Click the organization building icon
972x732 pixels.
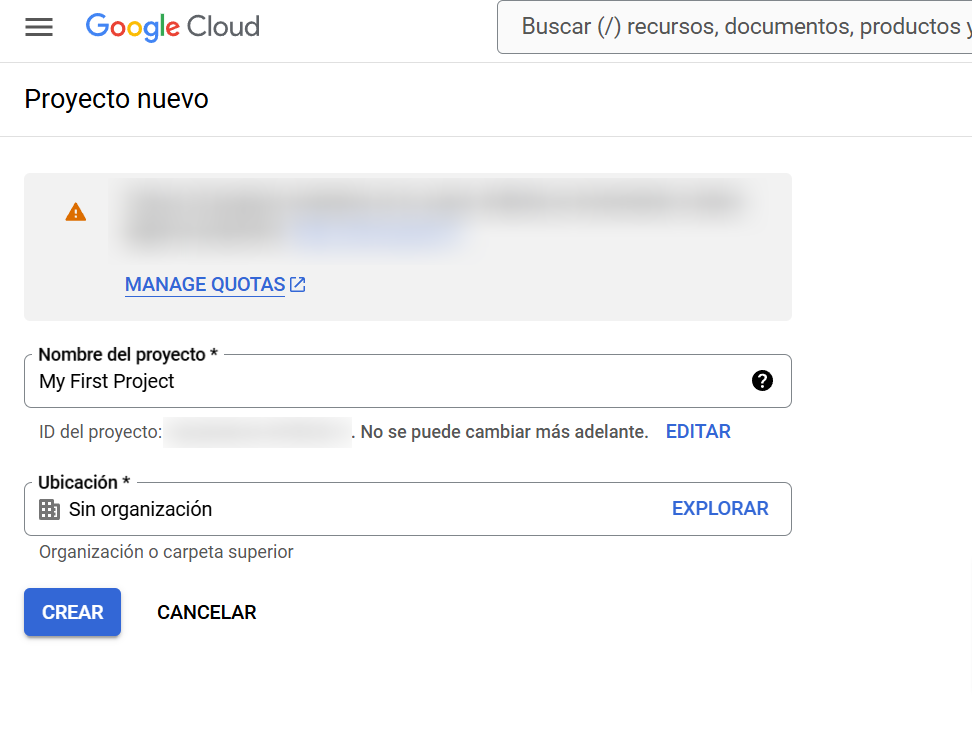[49, 510]
